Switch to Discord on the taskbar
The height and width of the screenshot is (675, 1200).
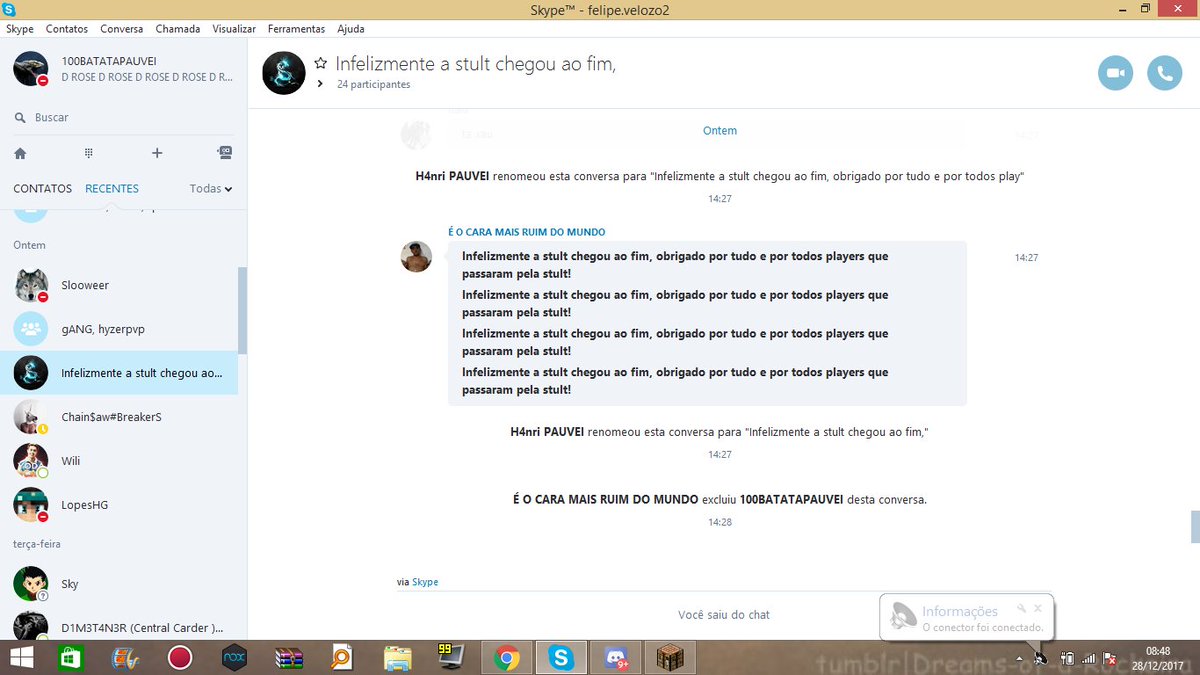[x=615, y=658]
